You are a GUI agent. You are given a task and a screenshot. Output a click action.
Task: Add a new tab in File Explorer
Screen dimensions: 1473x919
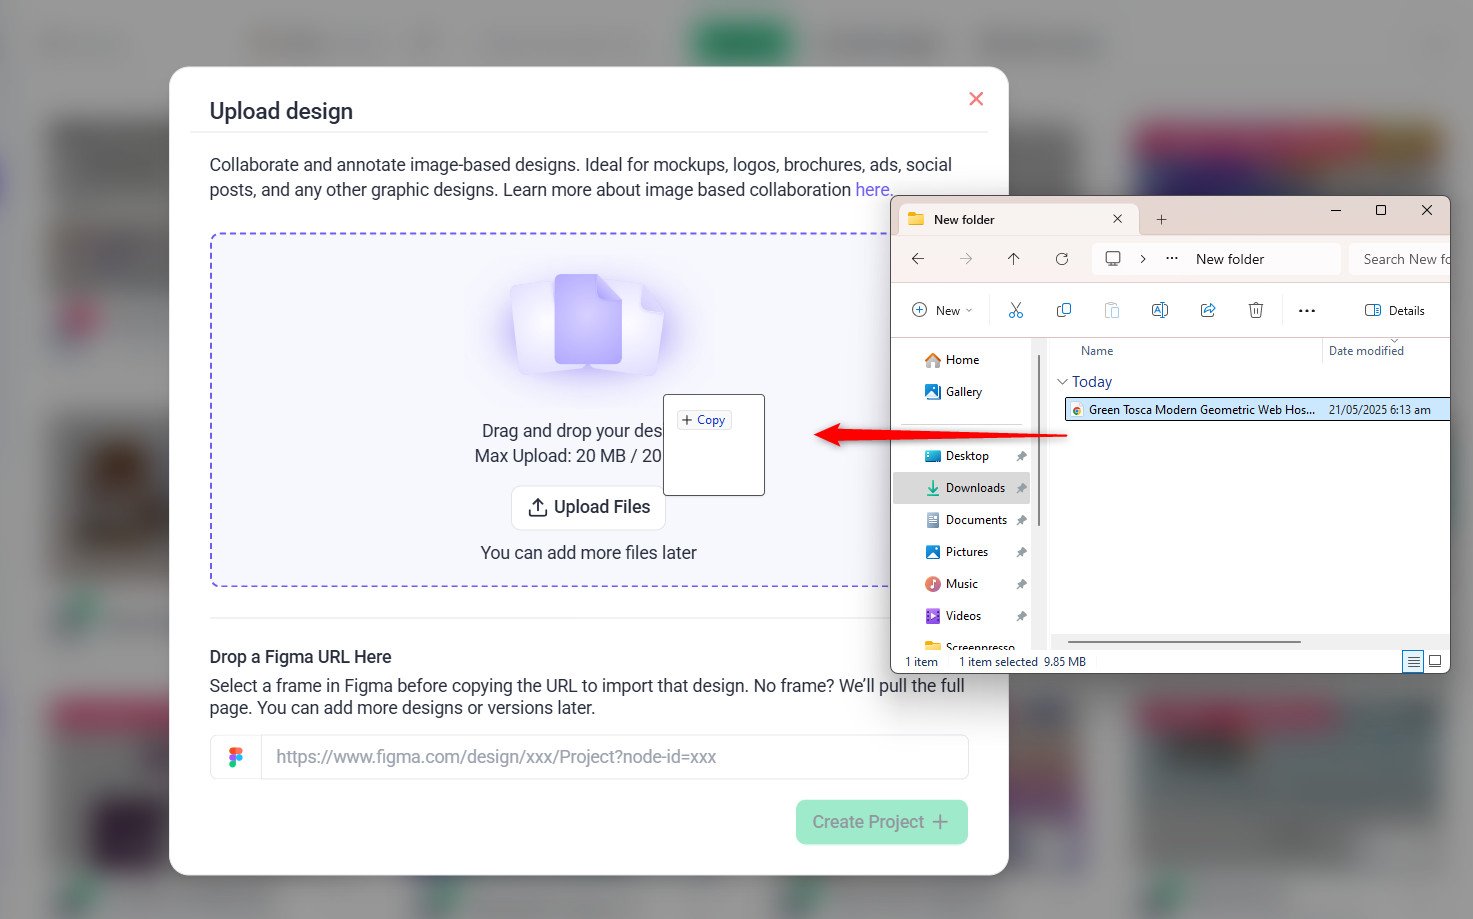pyautogui.click(x=1161, y=220)
